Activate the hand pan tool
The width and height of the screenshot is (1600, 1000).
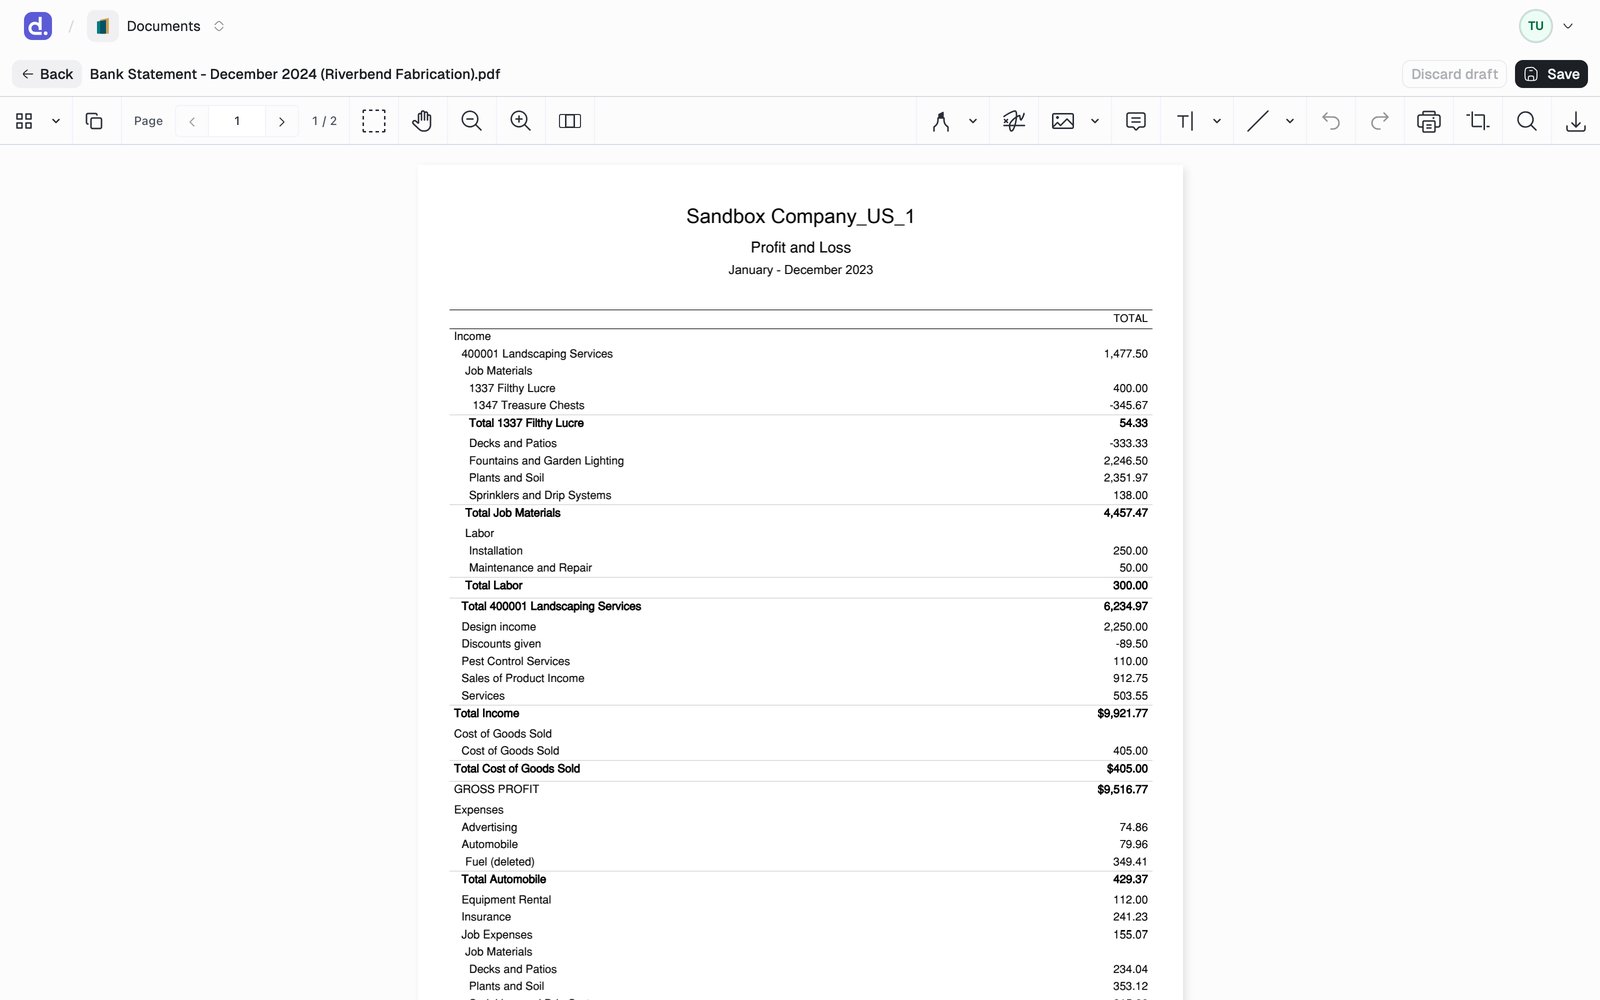(x=422, y=121)
